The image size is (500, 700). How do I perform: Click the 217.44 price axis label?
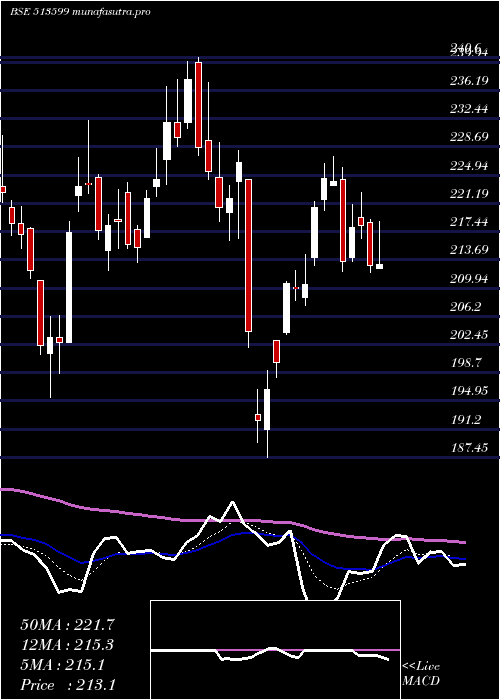468,222
